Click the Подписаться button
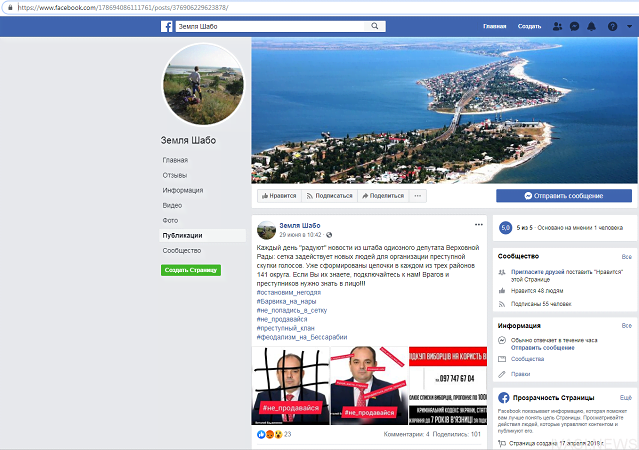 point(329,196)
